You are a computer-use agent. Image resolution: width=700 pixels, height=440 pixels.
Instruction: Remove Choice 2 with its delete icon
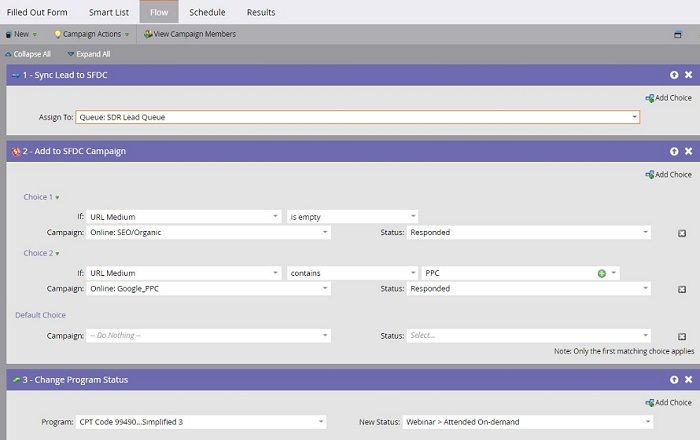682,290
